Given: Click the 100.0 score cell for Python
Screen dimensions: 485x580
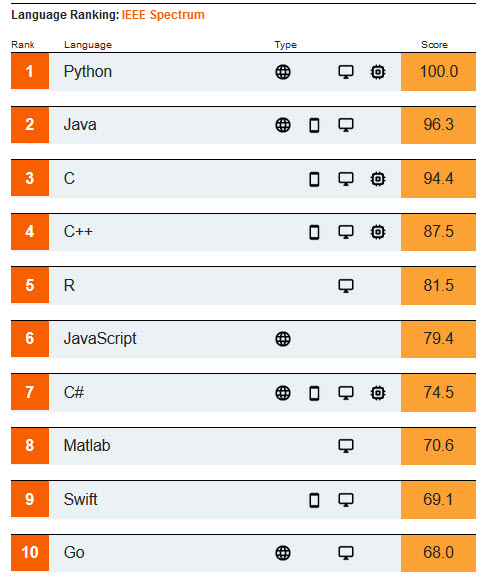Looking at the screenshot, I should tap(438, 72).
